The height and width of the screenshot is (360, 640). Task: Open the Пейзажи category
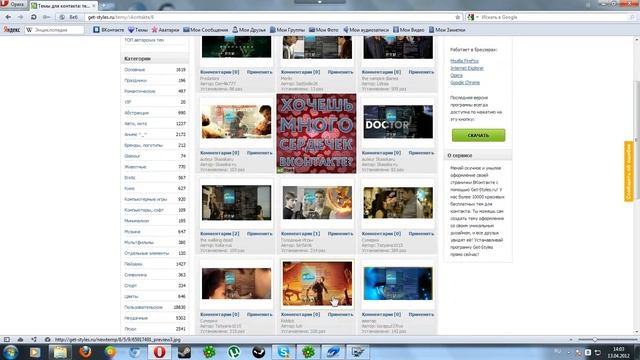click(x=133, y=264)
